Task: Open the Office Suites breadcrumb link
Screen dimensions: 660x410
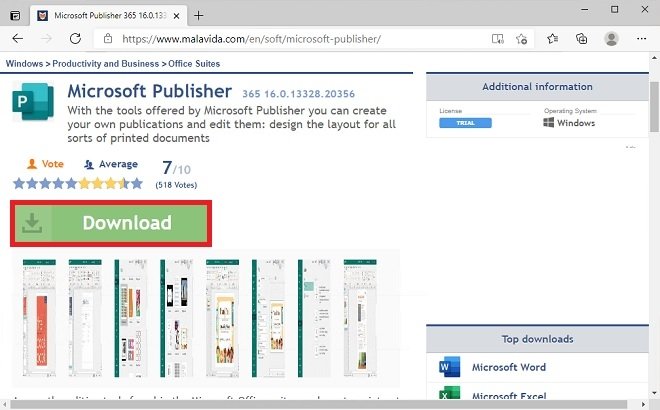Action: 194,64
